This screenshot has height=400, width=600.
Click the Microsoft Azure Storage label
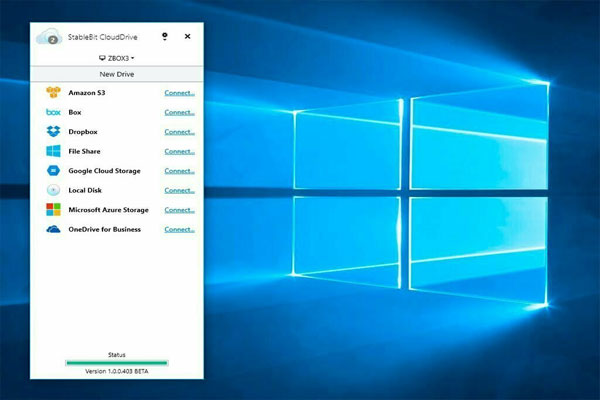108,210
